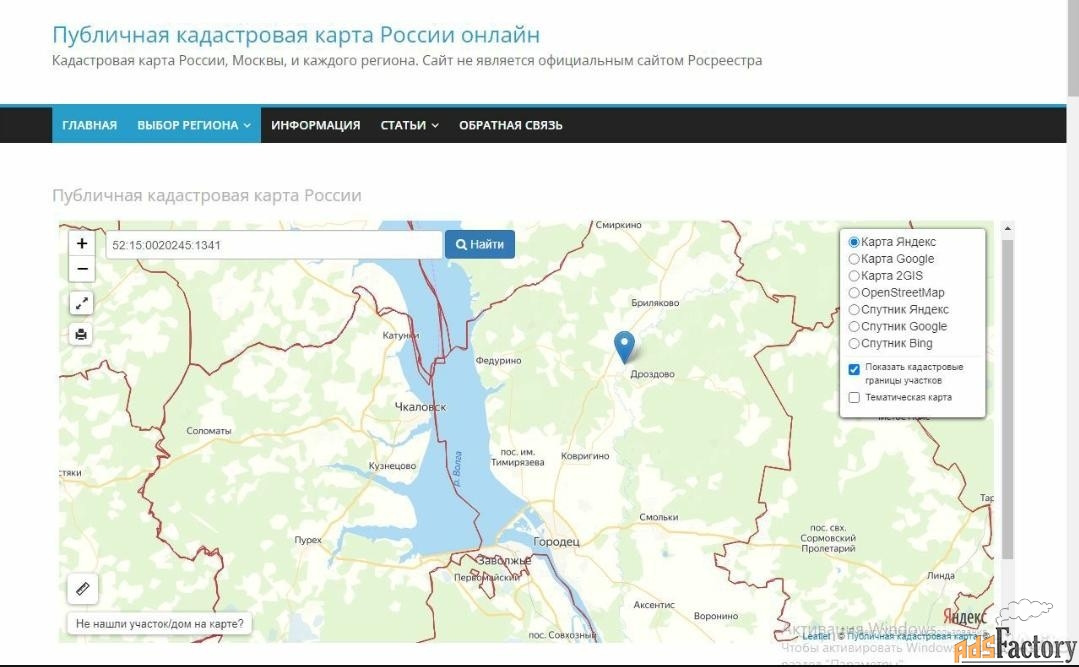
Task: Go to the Информация page
Action: (315, 125)
